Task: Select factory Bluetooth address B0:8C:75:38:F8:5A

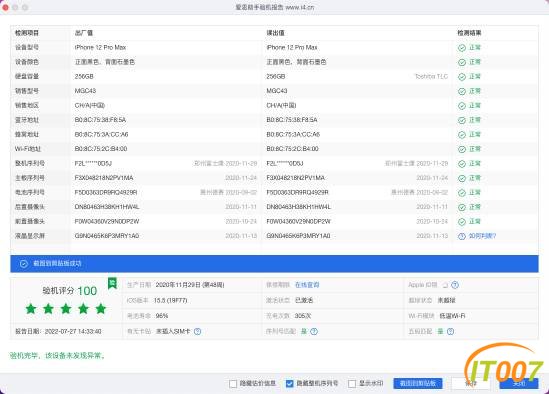Action: 100,120
